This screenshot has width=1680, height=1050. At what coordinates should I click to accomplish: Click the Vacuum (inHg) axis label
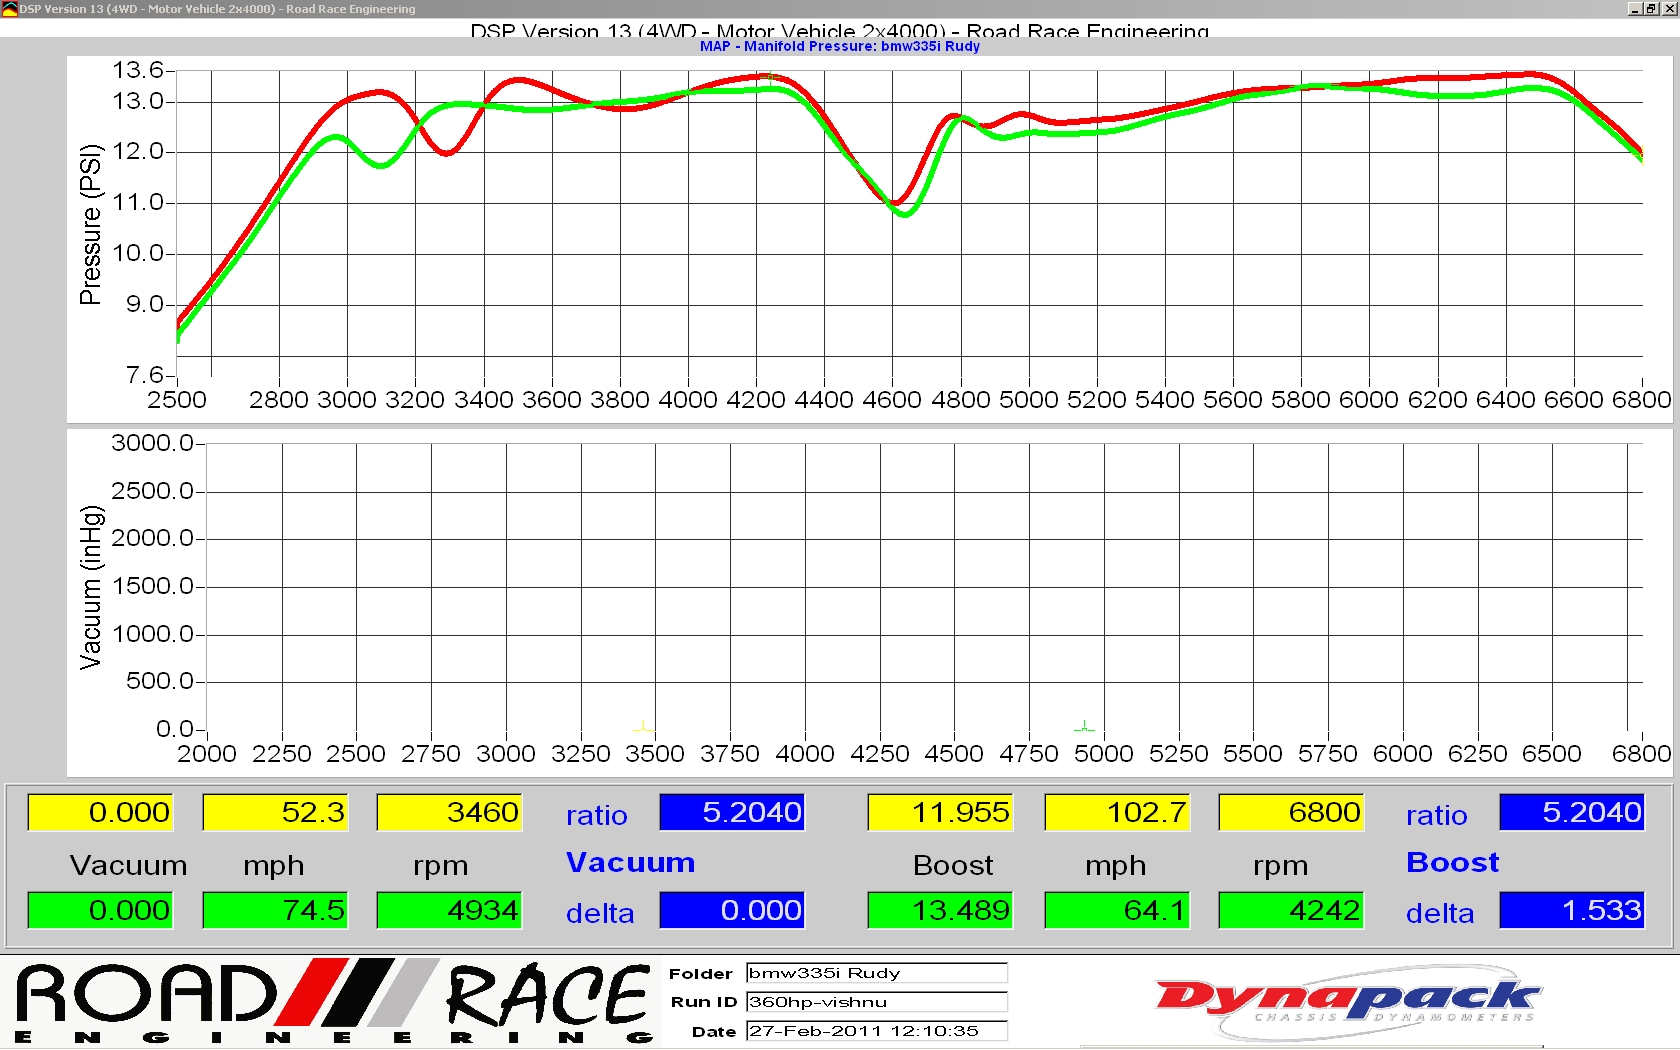point(90,587)
